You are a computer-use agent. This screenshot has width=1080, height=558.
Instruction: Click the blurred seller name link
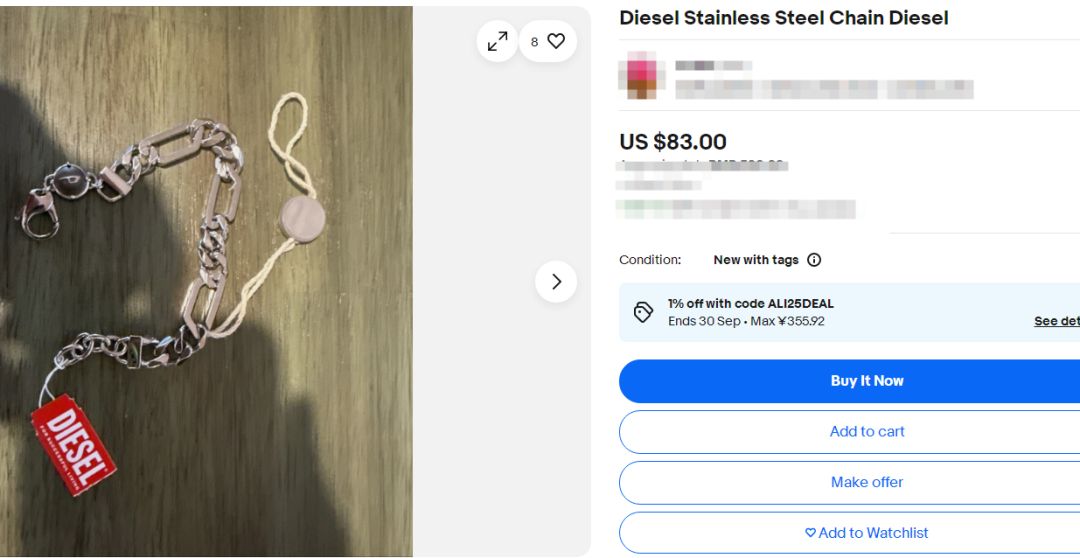(713, 66)
